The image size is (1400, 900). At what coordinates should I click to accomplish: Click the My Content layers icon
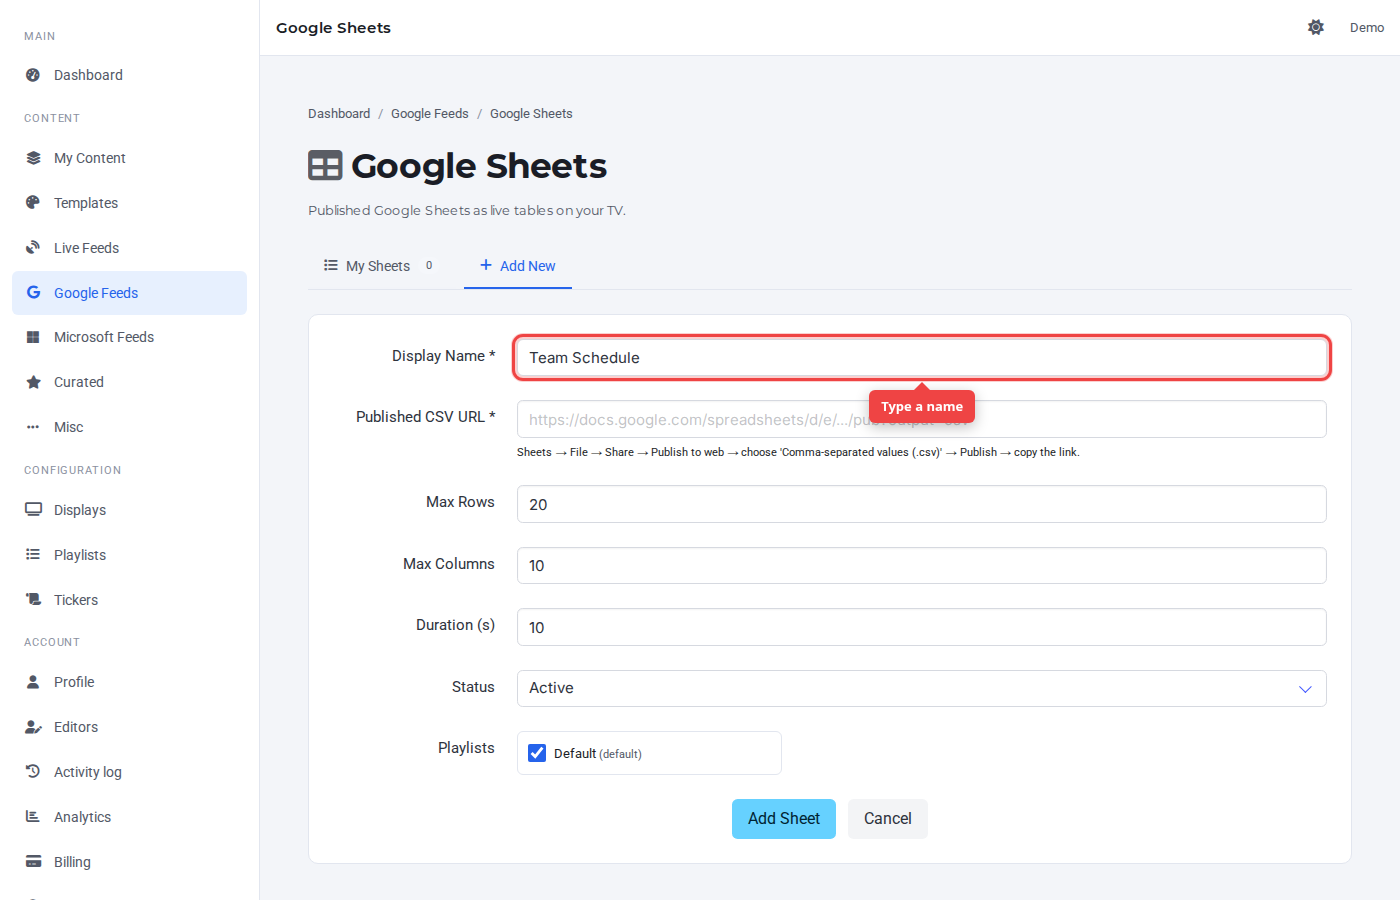point(33,158)
